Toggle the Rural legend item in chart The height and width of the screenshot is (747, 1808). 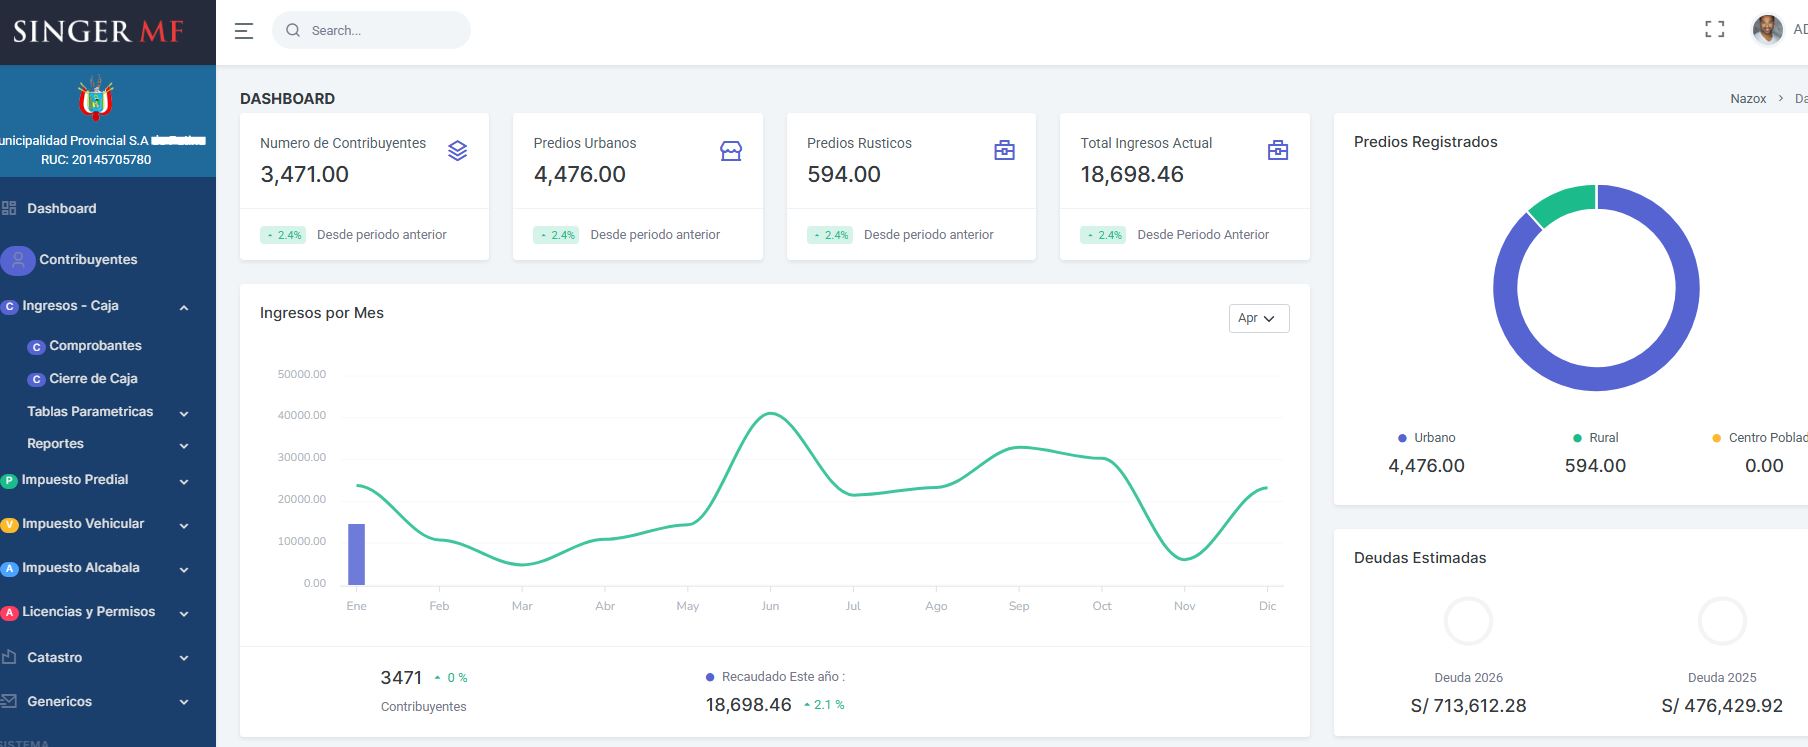[x=1596, y=438]
